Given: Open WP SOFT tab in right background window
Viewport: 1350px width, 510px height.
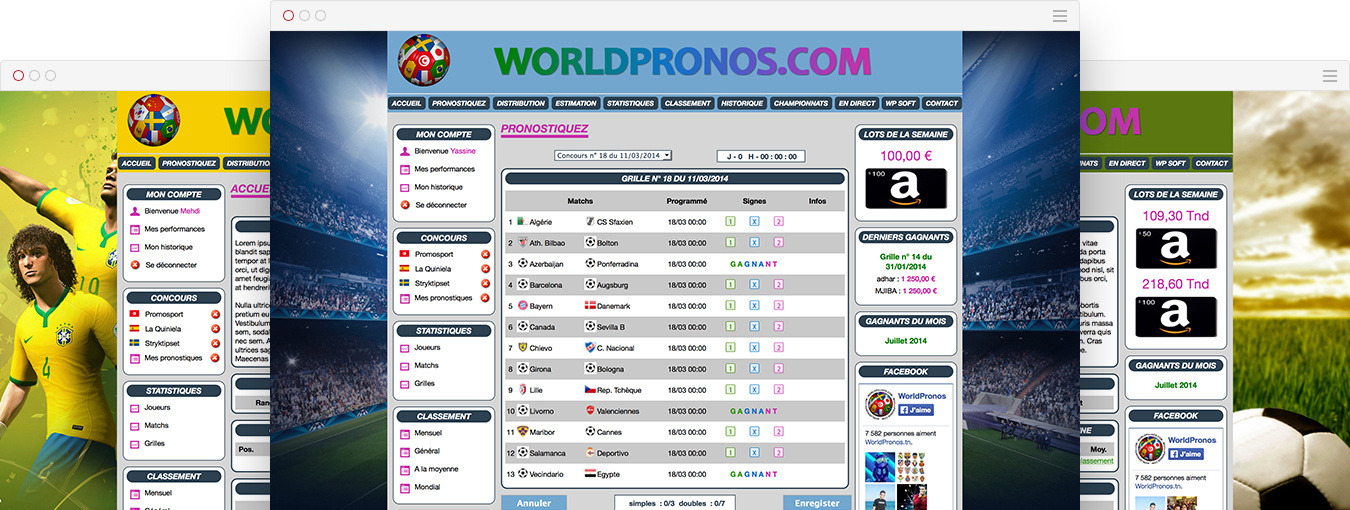Looking at the screenshot, I should 1170,163.
